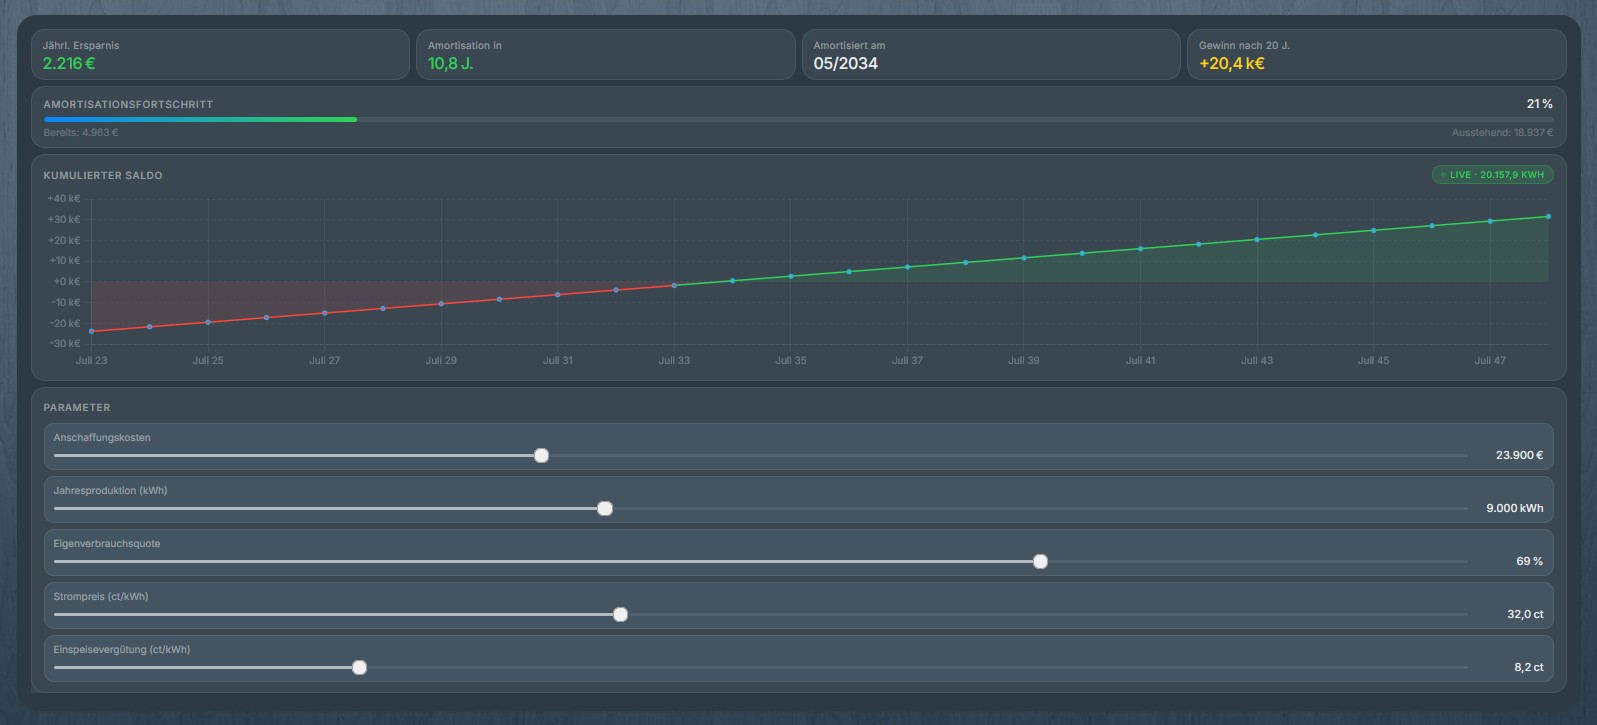1597x725 pixels.
Task: Select the Gewinn nach 20 J. card
Action: point(1375,55)
